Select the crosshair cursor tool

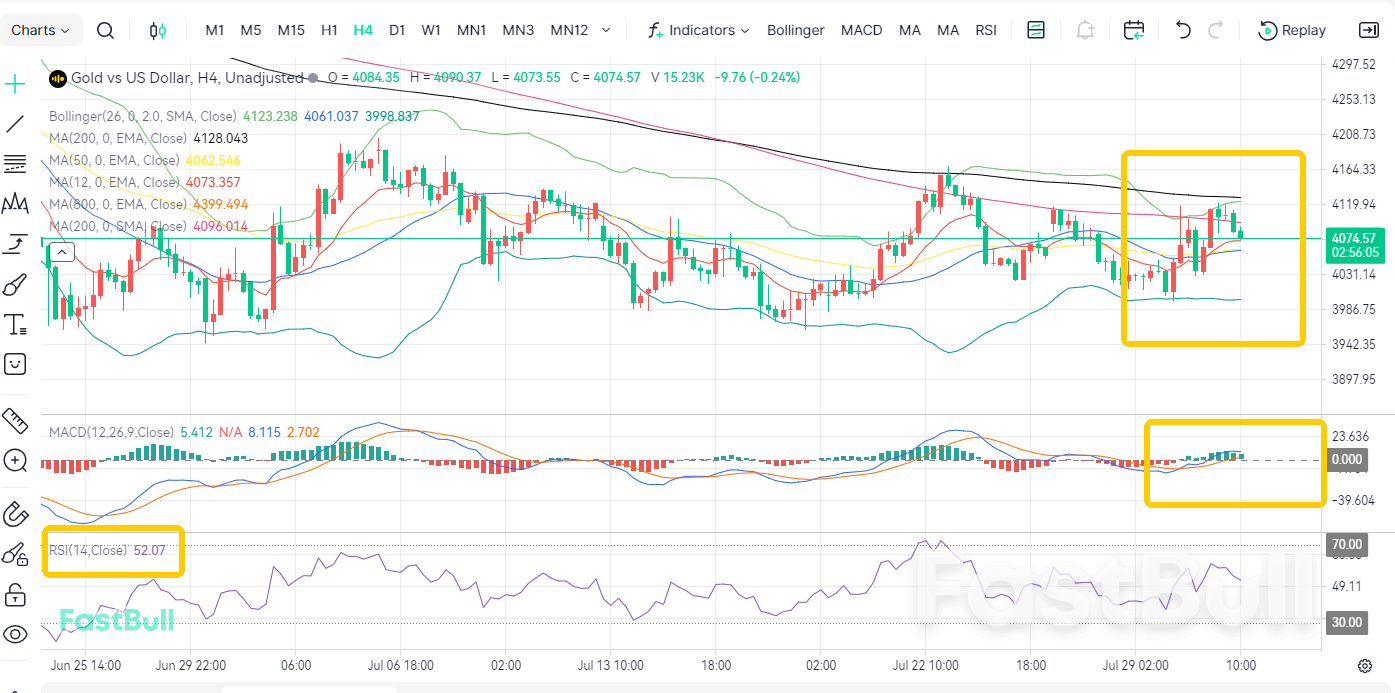tap(15, 83)
